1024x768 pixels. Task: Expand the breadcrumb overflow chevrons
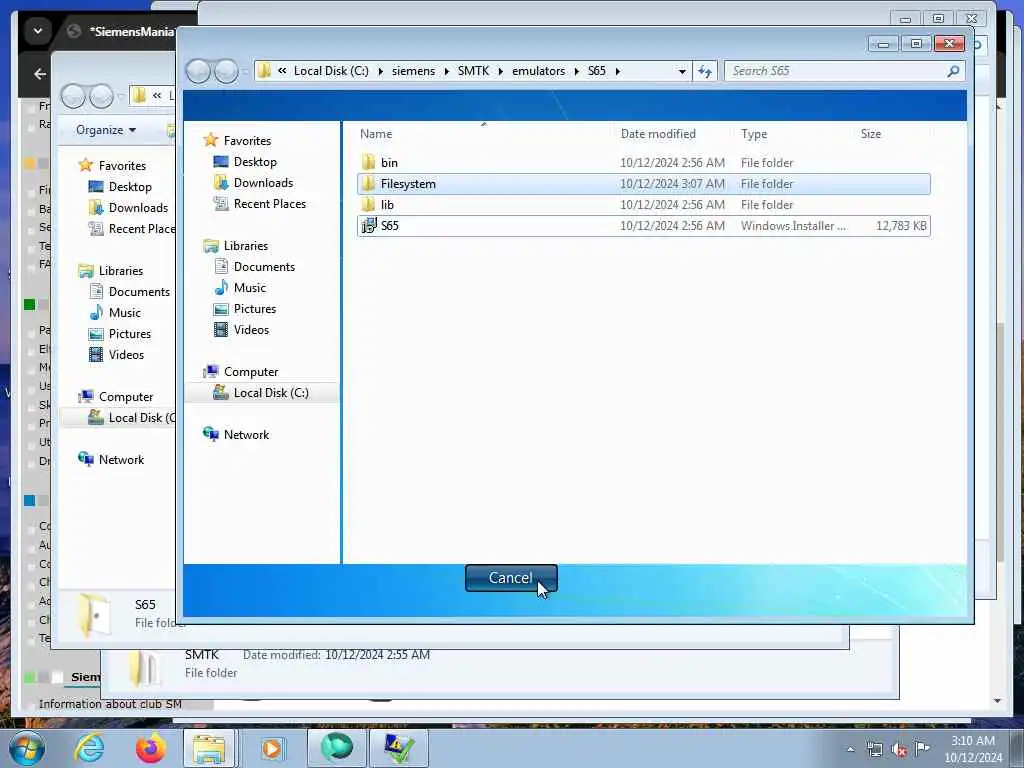pyautogui.click(x=282, y=71)
